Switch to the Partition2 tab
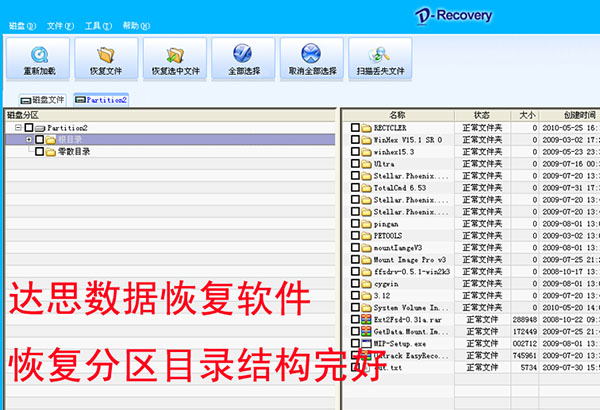This screenshot has width=600, height=410. tap(101, 100)
